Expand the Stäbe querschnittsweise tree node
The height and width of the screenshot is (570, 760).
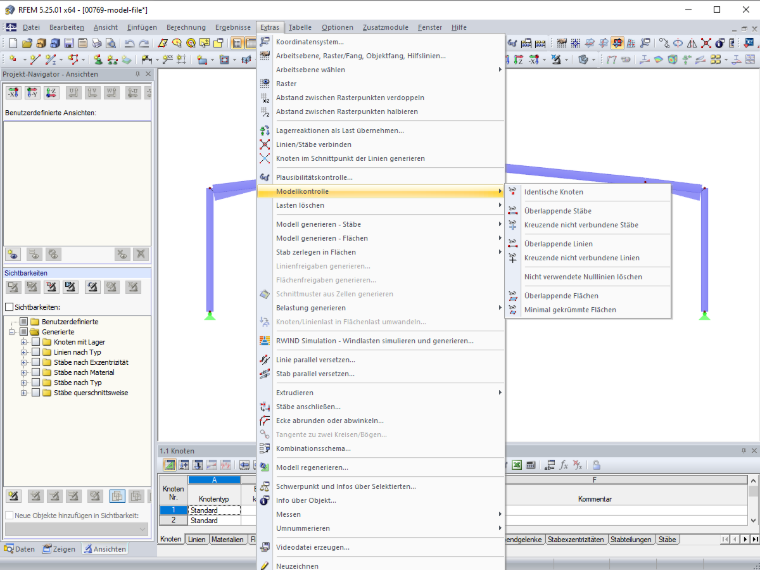pyautogui.click(x=24, y=393)
